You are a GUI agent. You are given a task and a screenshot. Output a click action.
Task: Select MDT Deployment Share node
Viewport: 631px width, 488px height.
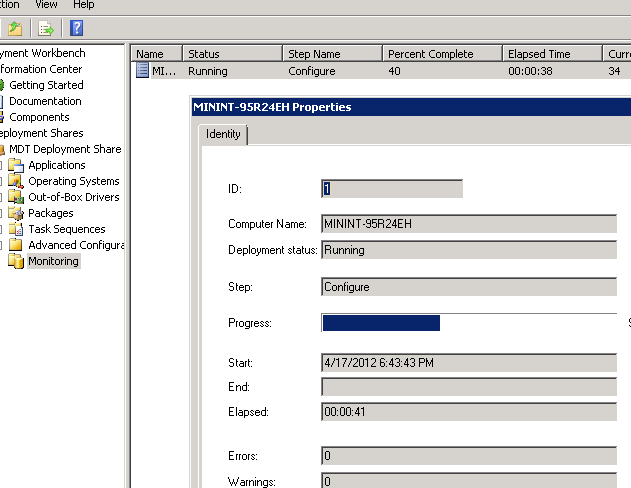[65, 149]
